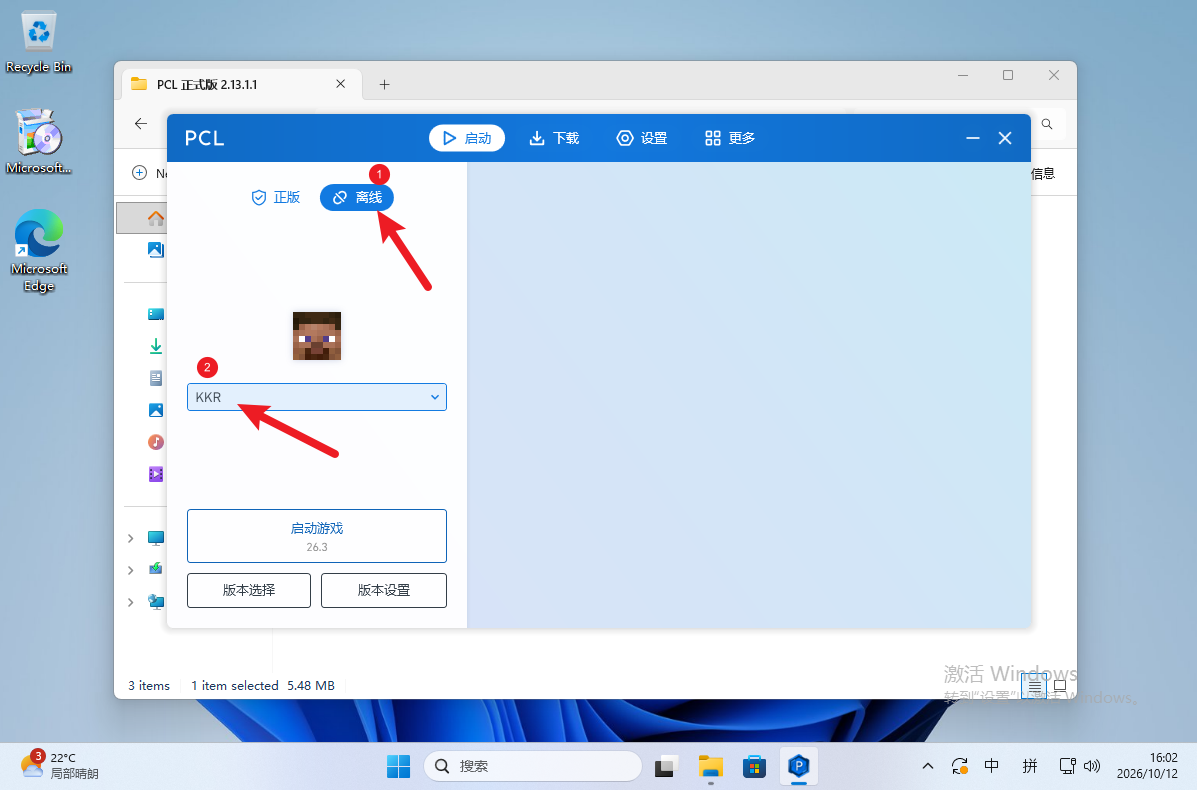The image size is (1197, 790).
Task: Select This PC icon in Explorer sidebar
Action: pos(156,538)
